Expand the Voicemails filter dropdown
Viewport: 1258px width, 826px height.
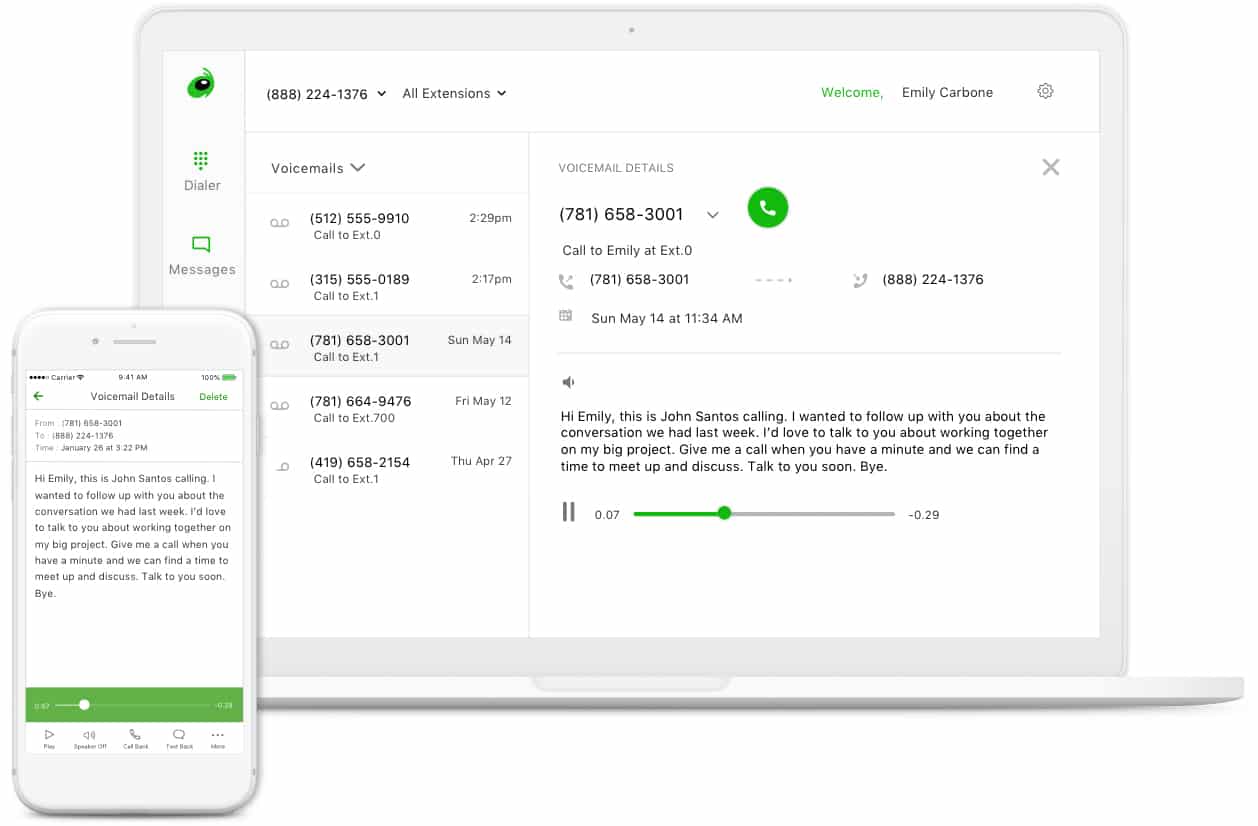coord(318,168)
